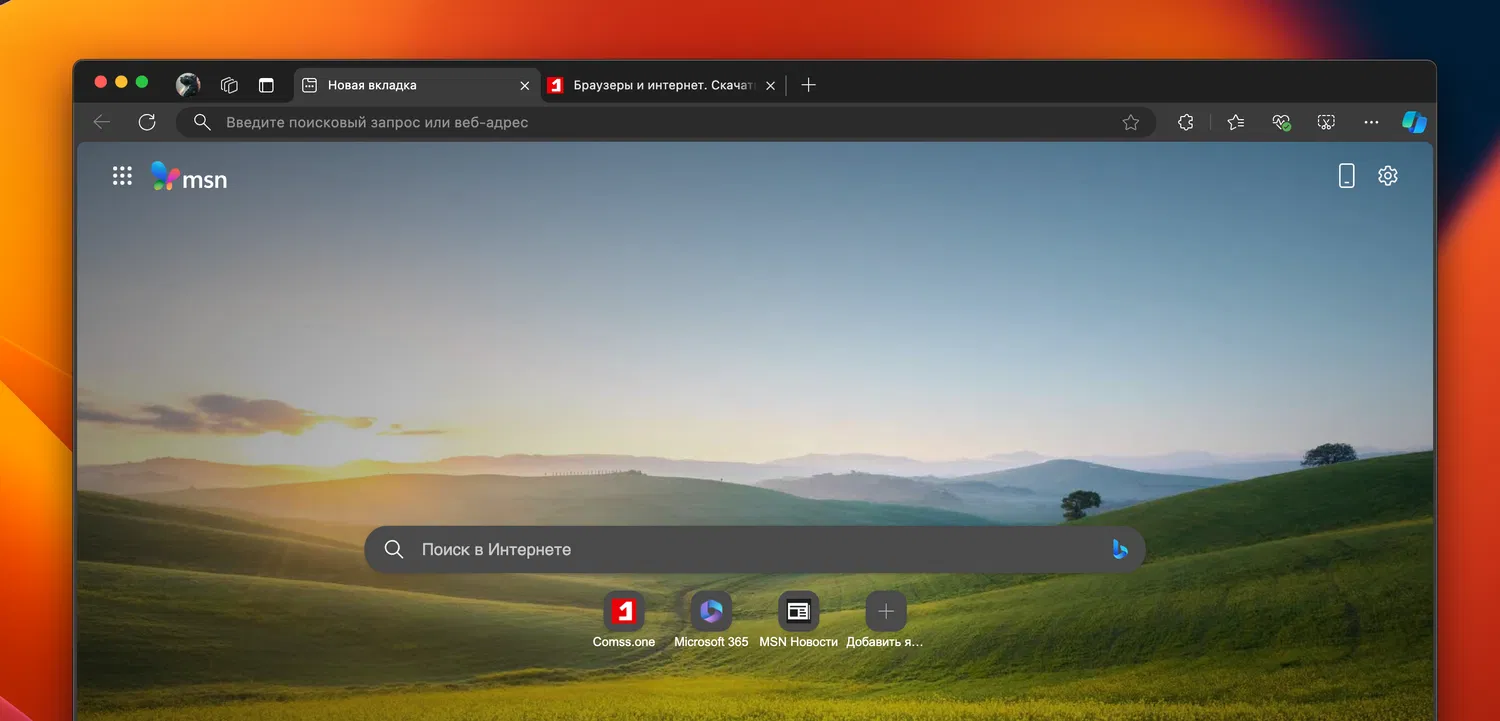Add this page to favorites with the star

click(1131, 122)
